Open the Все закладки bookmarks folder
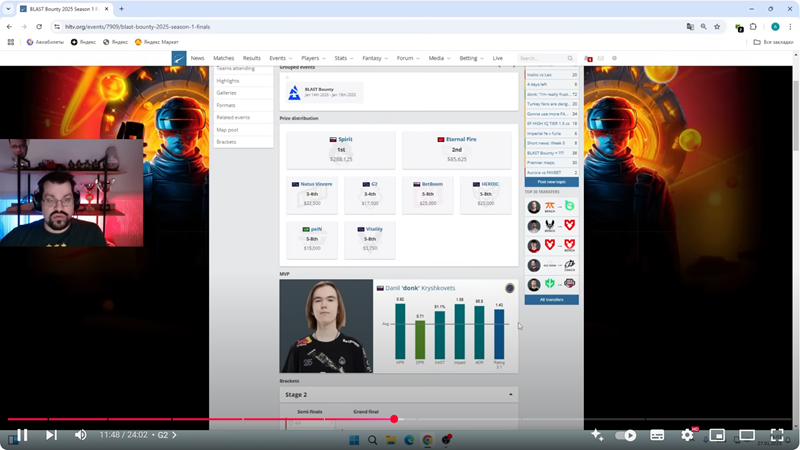 tap(773, 42)
